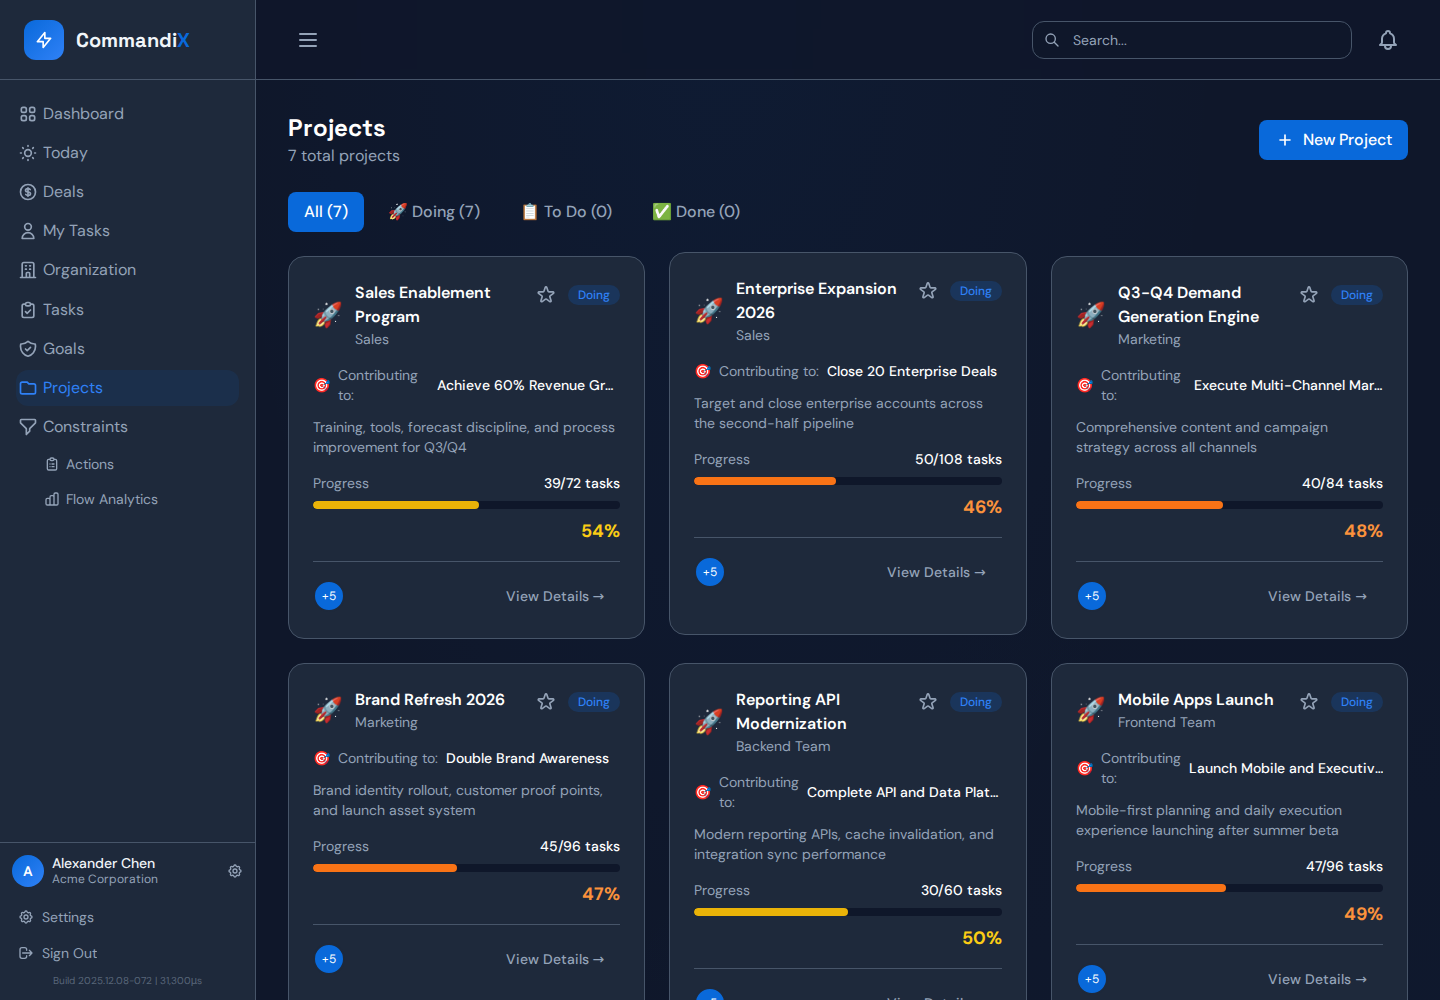Image resolution: width=1440 pixels, height=1000 pixels.
Task: Click the 50% progress bar of Reporting API
Action: click(848, 912)
